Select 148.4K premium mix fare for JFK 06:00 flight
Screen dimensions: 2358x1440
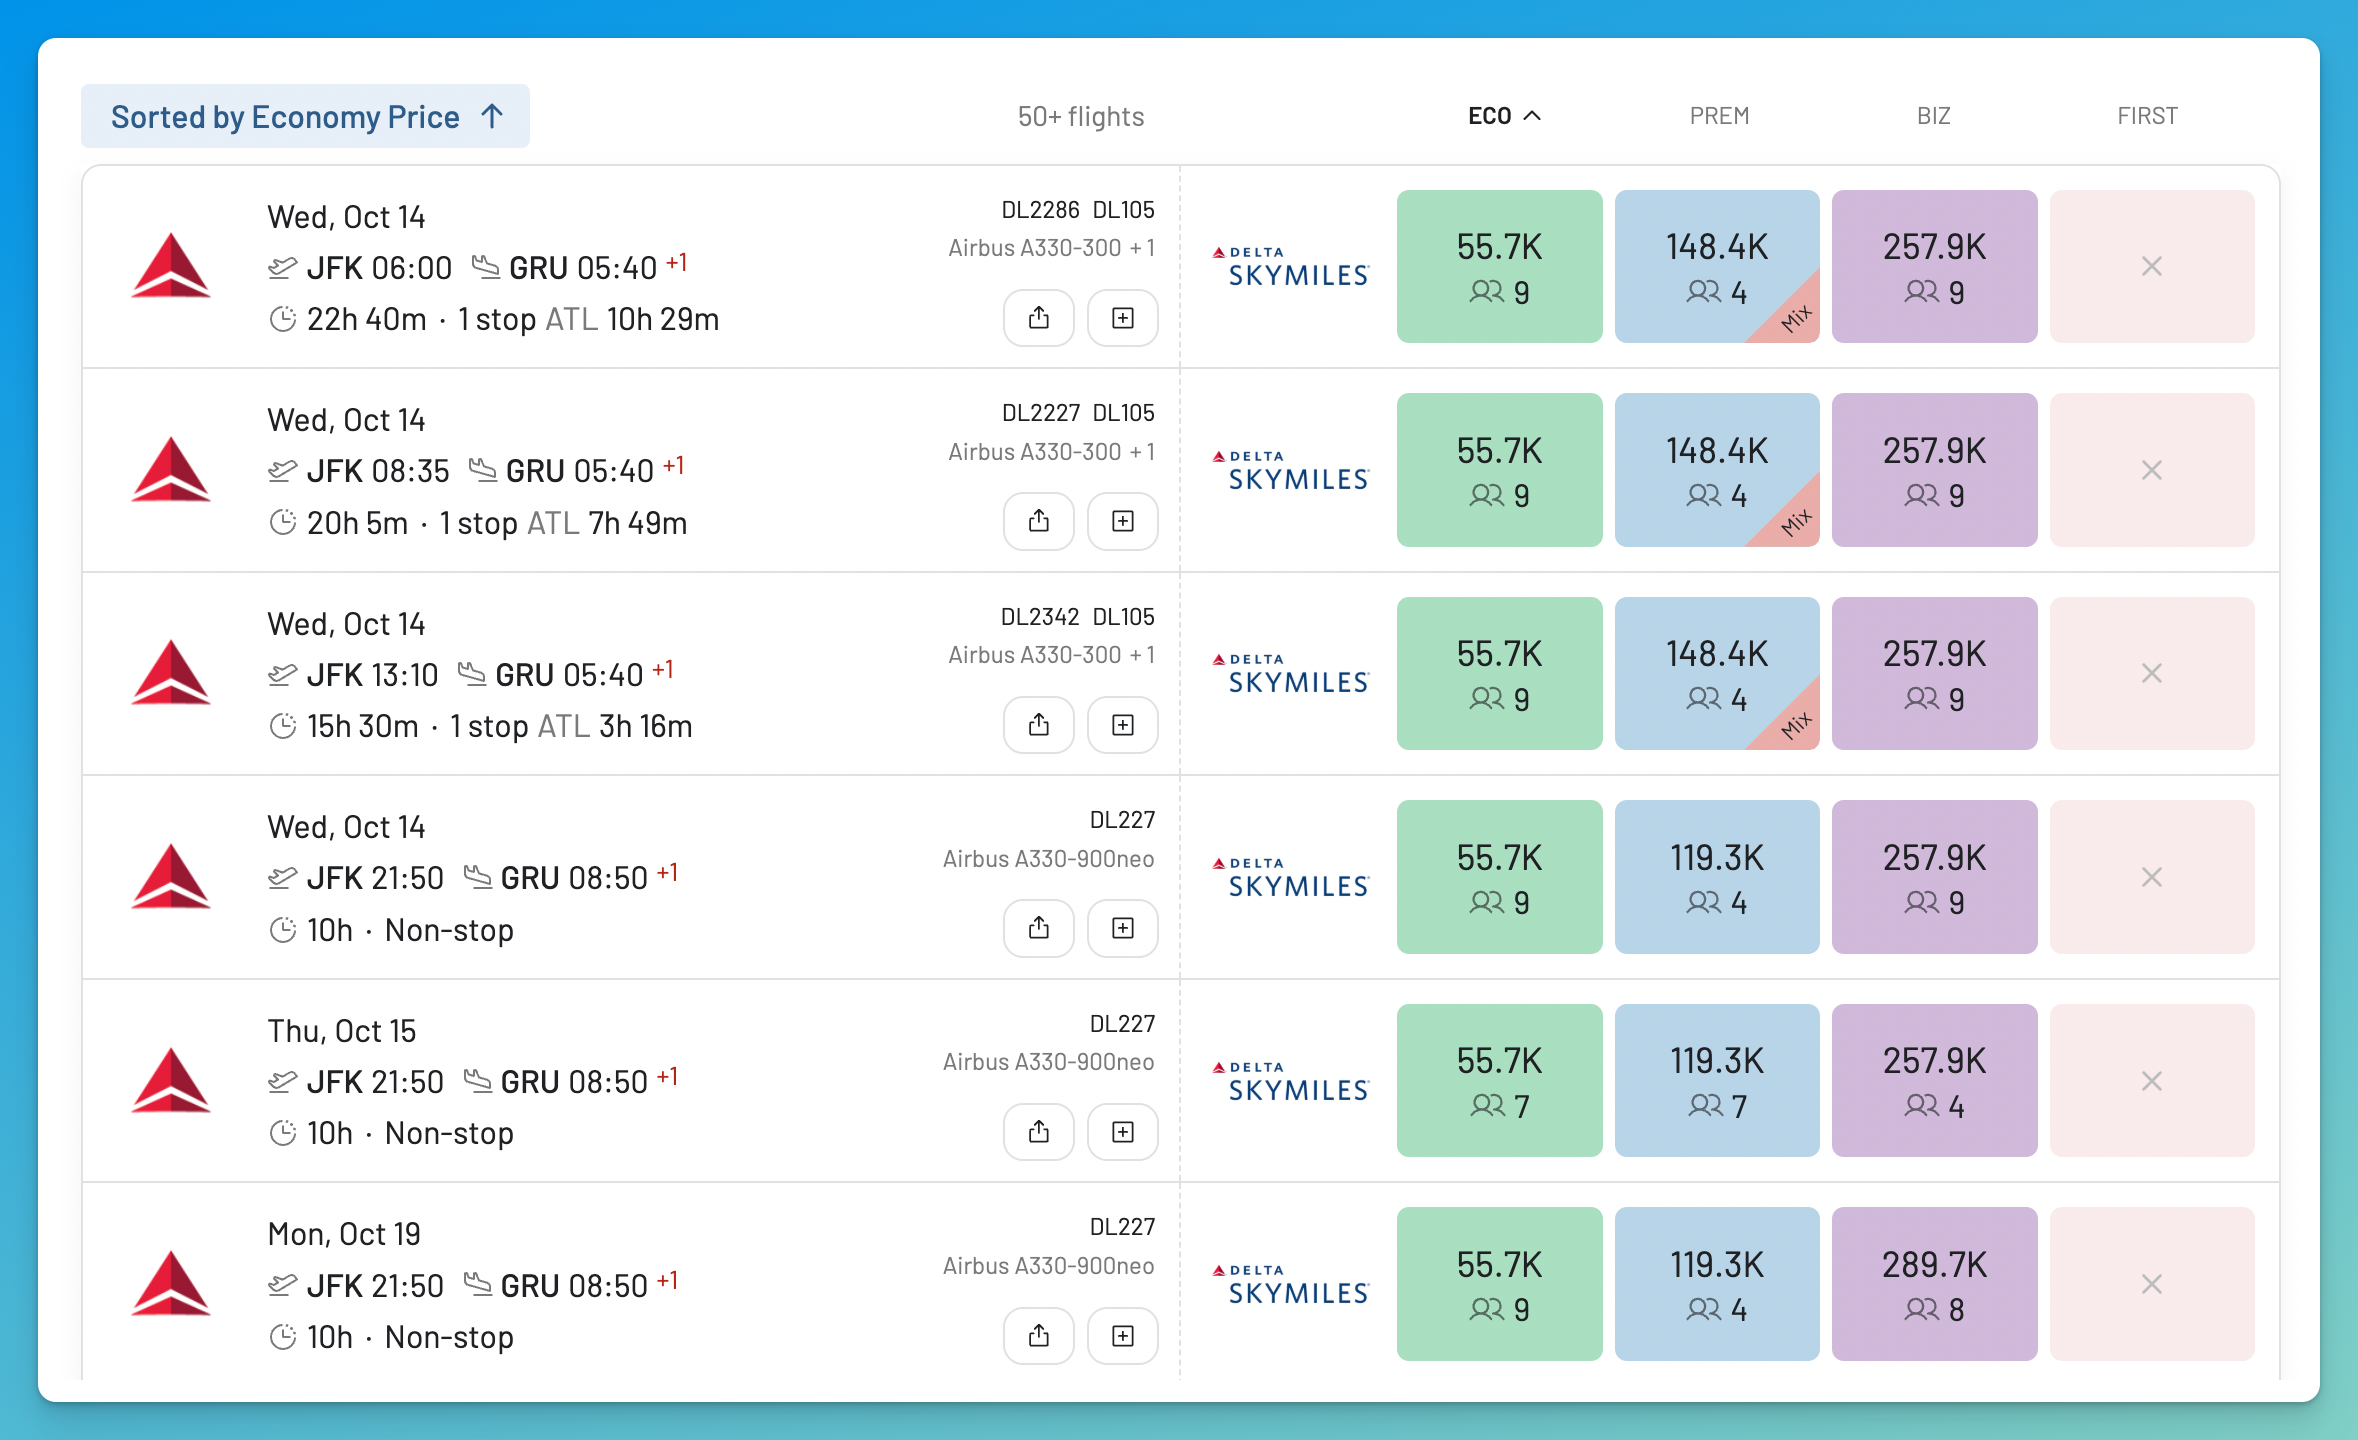click(1717, 266)
